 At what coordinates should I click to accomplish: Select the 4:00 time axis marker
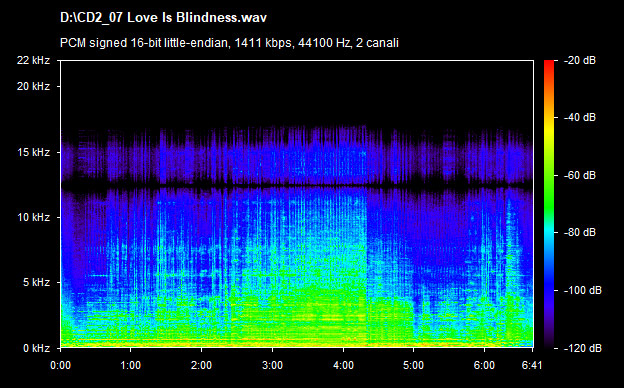[343, 365]
